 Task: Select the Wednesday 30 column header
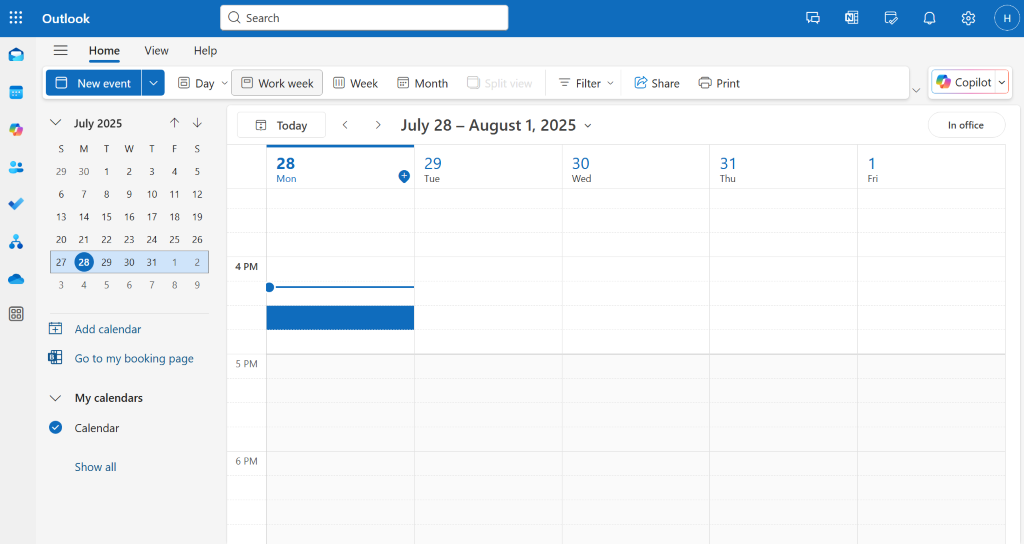click(x=635, y=168)
